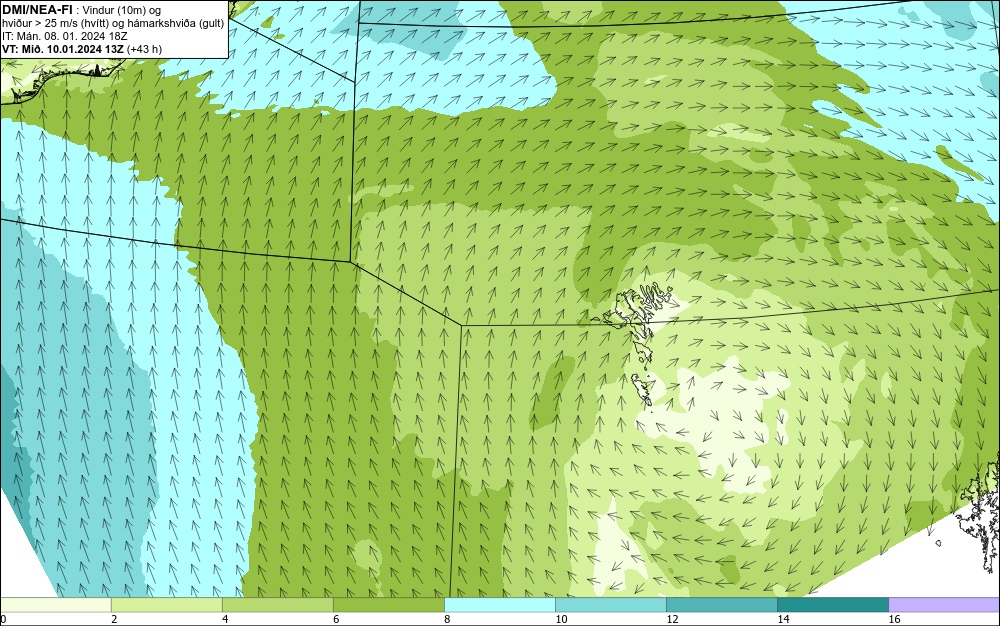The width and height of the screenshot is (1000, 626).
Task: Click the 6–8 m/s dark green swatch
Action: pyautogui.click(x=388, y=605)
